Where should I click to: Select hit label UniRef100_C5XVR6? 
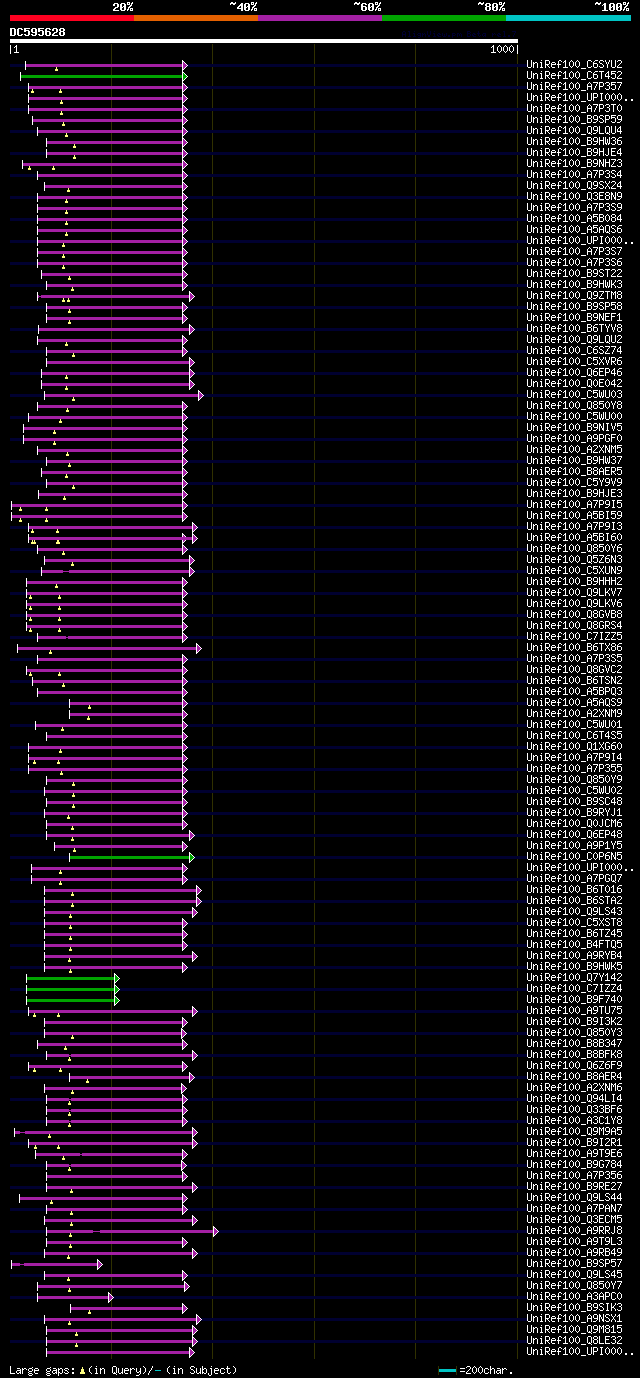(574, 361)
